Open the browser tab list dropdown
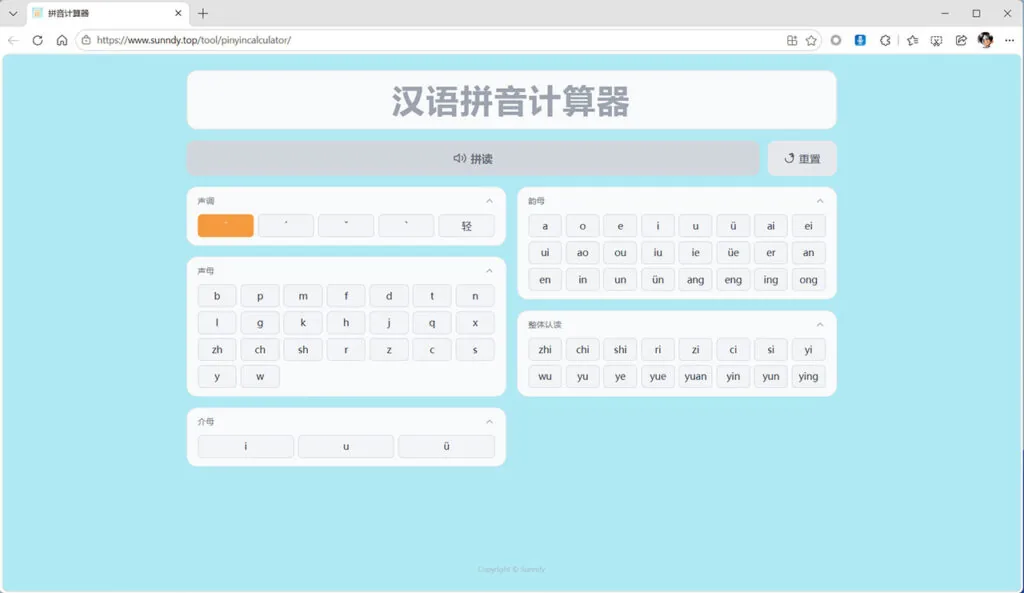The image size is (1024, 593). pos(13,13)
